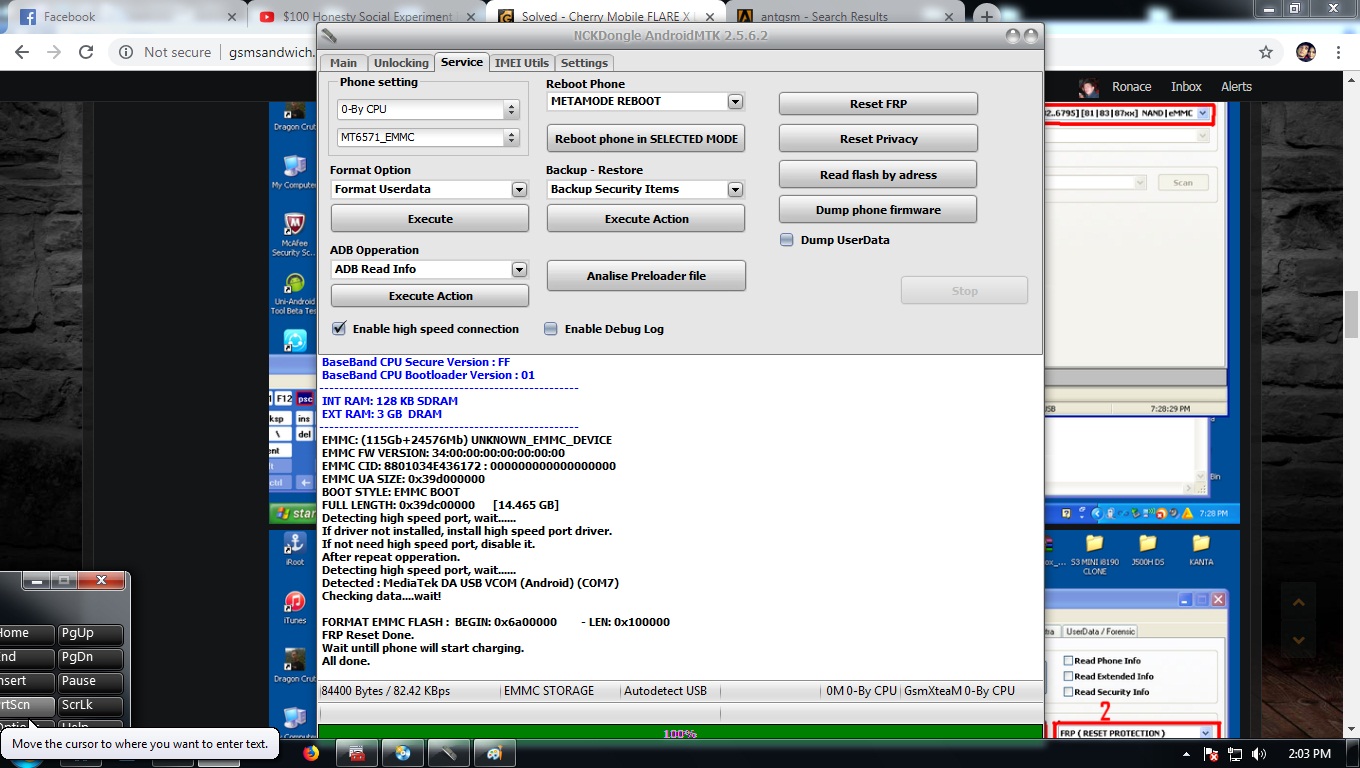Expand the METAMODE REBOOT dropdown
The height and width of the screenshot is (768, 1360).
pyautogui.click(x=735, y=101)
